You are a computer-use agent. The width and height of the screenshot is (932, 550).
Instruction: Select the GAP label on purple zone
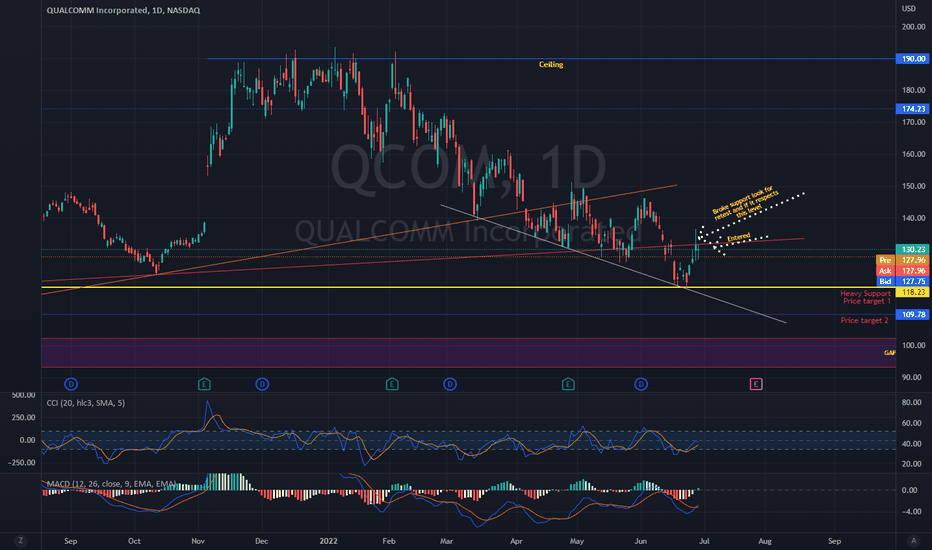[889, 353]
